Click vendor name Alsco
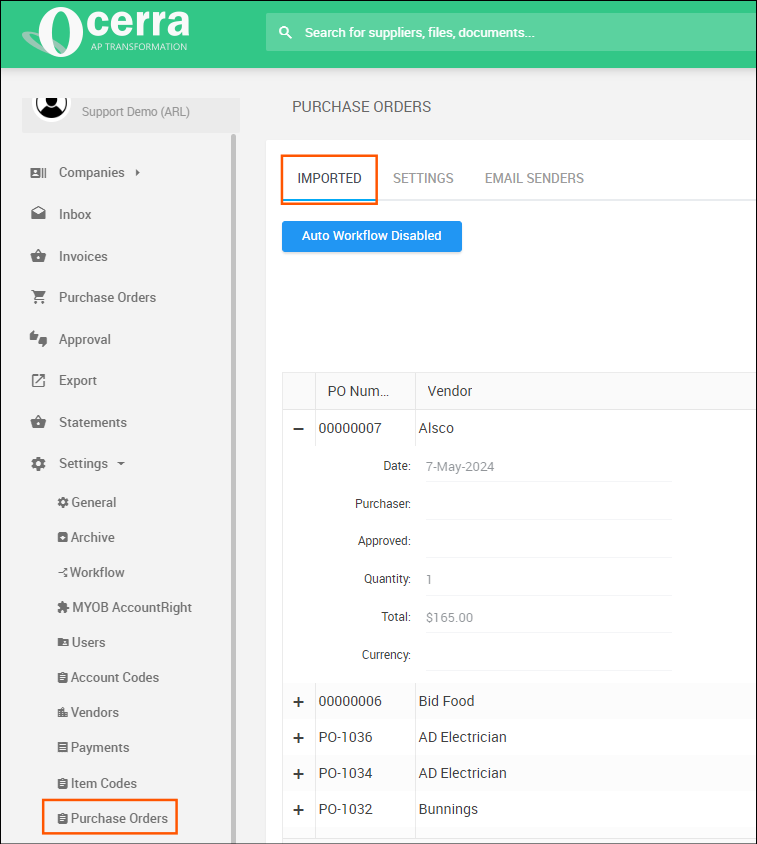Viewport: 757px width, 844px height. (436, 428)
